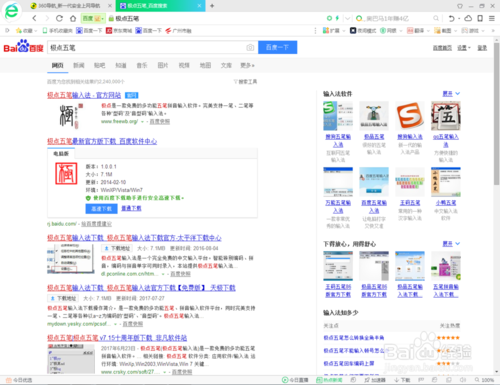Select the 贴吧 search tab
500x385 pixels.
coord(99,65)
